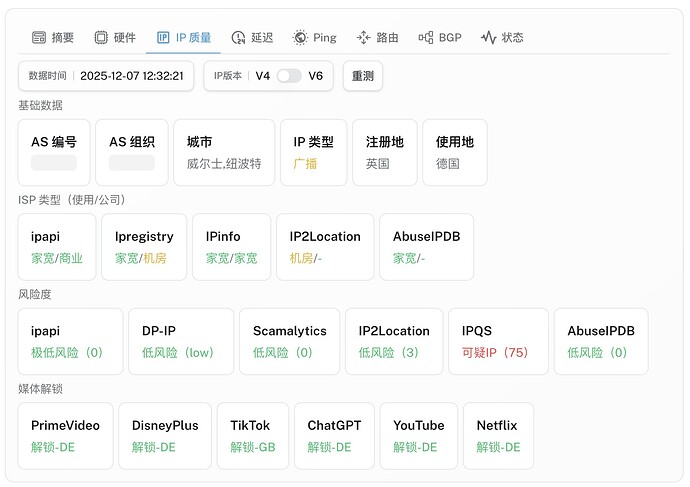
Task: Click the V6 label
Action: point(316,76)
